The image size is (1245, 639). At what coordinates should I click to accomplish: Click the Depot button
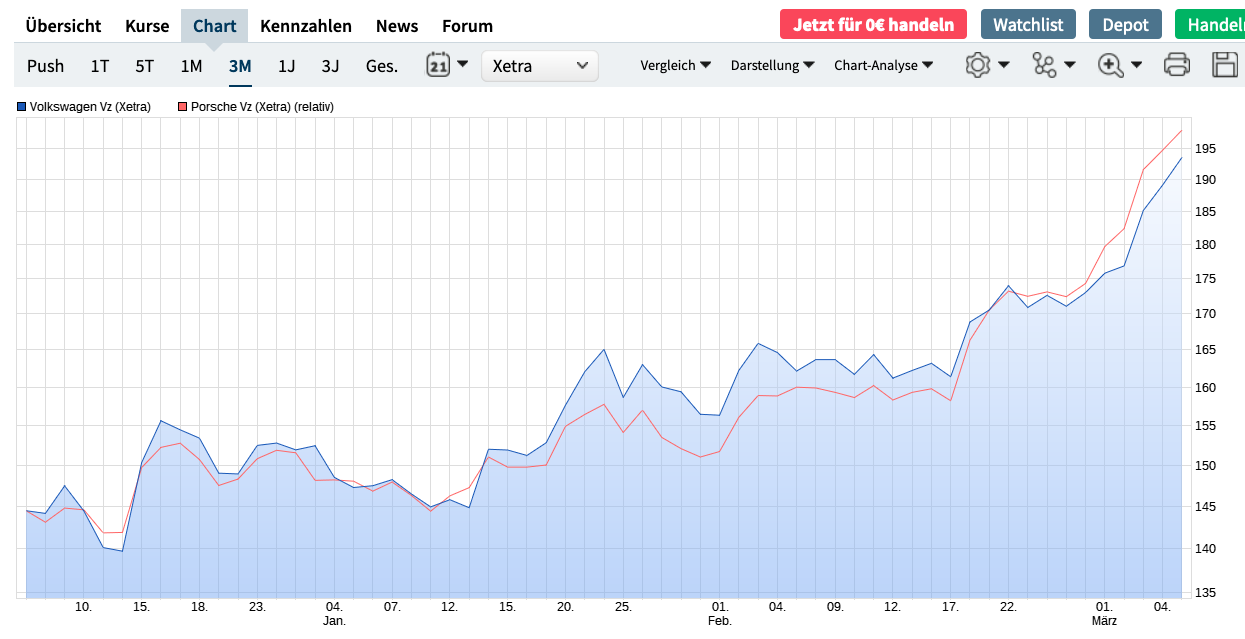click(x=1125, y=25)
